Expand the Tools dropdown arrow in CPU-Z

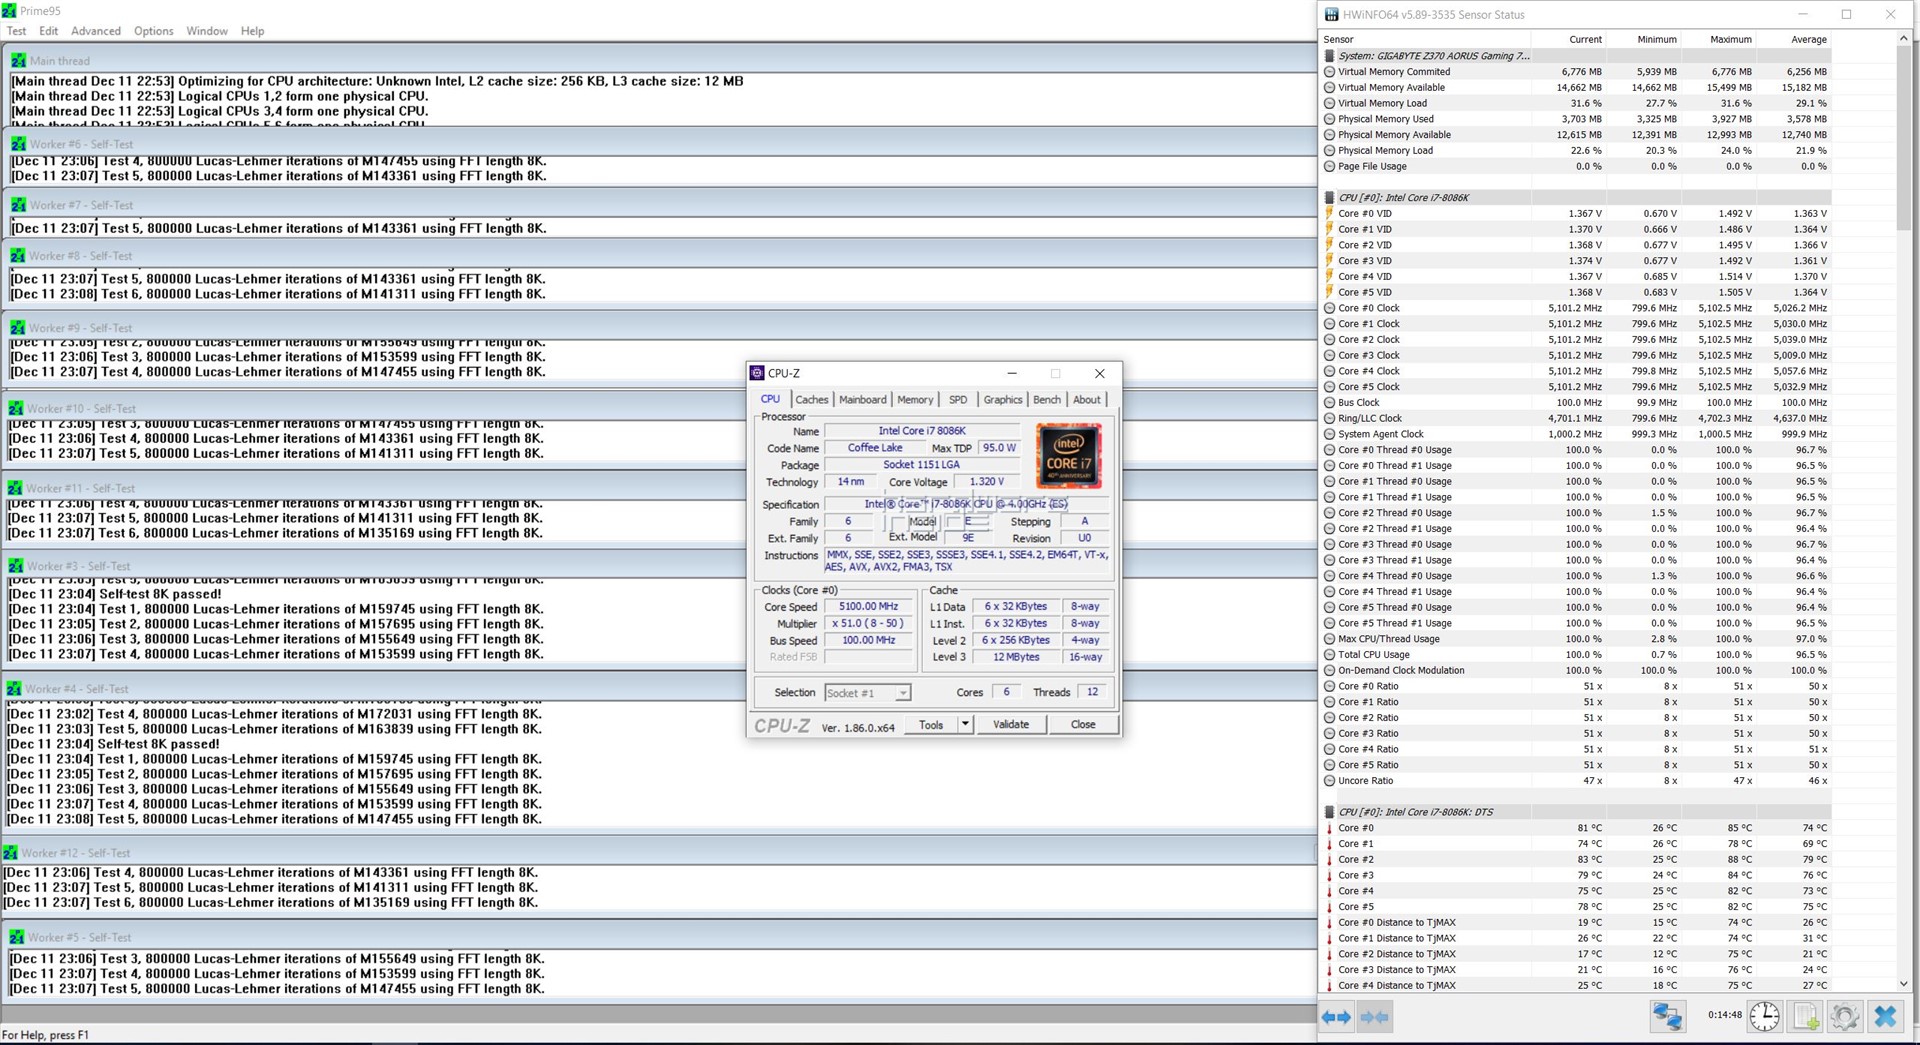(965, 724)
